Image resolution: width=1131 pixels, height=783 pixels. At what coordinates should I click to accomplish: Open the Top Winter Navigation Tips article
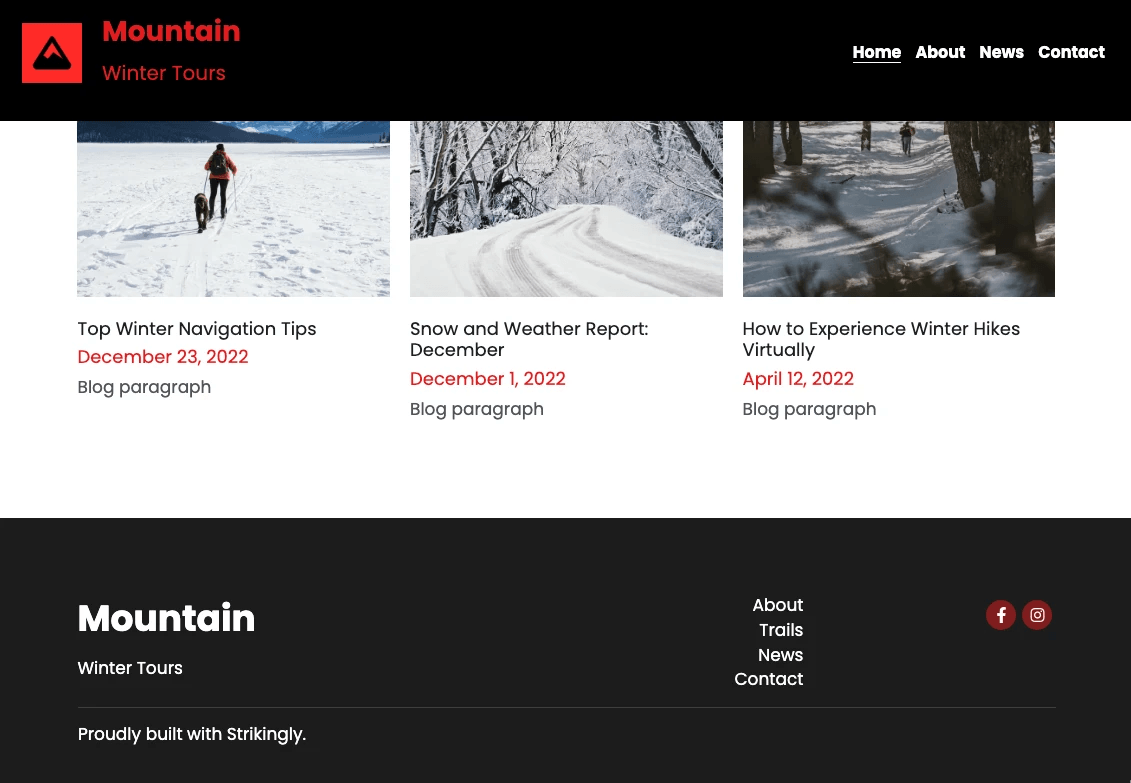[x=196, y=329]
